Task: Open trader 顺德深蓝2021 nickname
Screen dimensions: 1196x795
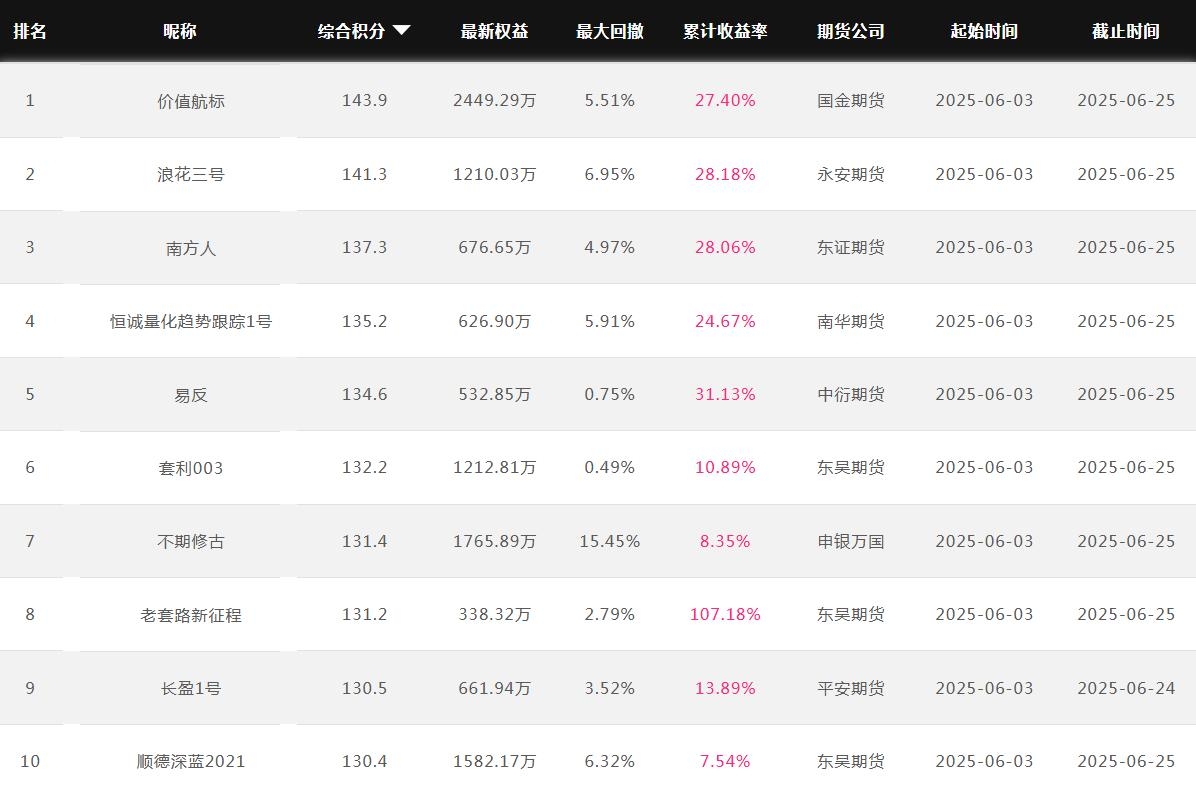Action: [x=191, y=761]
